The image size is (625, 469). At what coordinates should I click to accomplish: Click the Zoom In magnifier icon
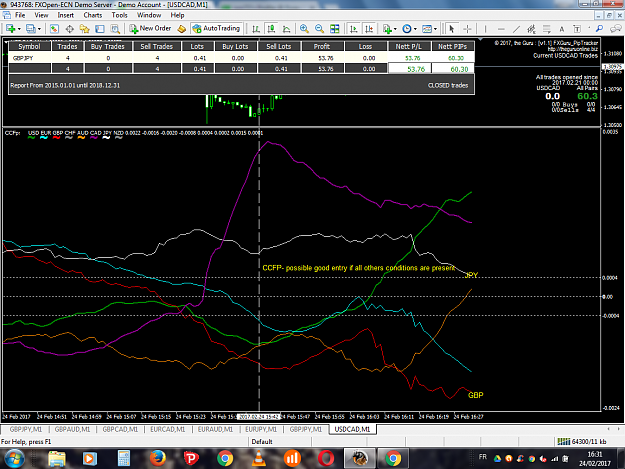pos(304,29)
